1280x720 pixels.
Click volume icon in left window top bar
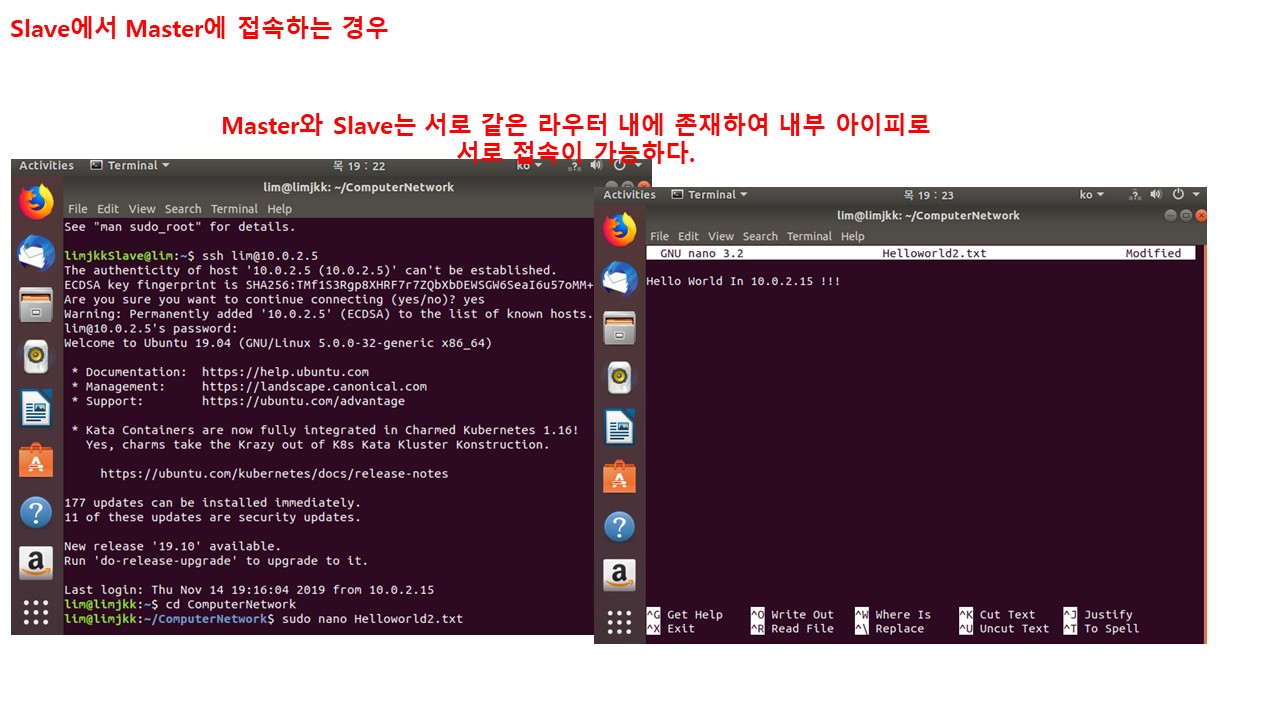(598, 166)
